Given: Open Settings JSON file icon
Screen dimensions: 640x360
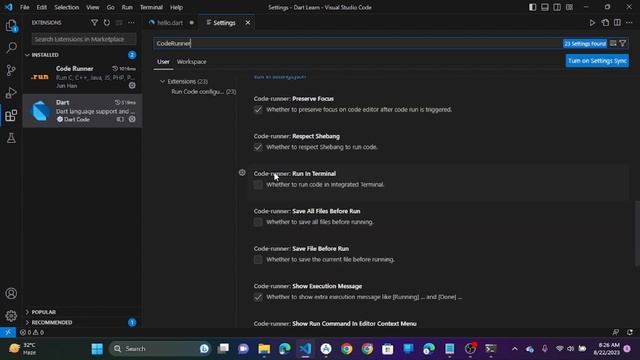Looking at the screenshot, I should 605,23.
